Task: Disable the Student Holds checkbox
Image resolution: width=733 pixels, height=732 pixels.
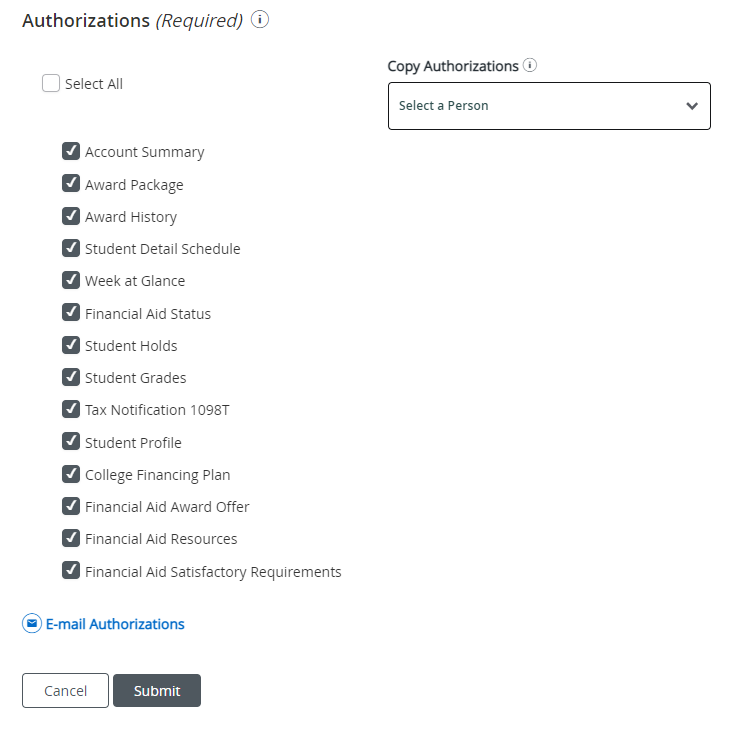Action: (71, 345)
